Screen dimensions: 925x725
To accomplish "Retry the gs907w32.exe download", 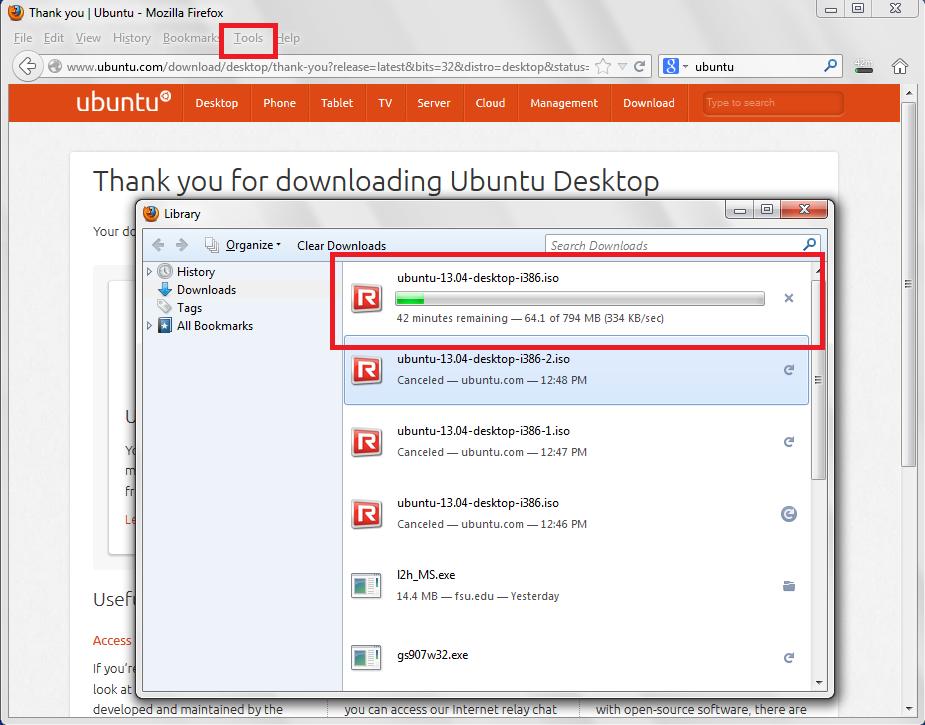I will pyautogui.click(x=788, y=658).
